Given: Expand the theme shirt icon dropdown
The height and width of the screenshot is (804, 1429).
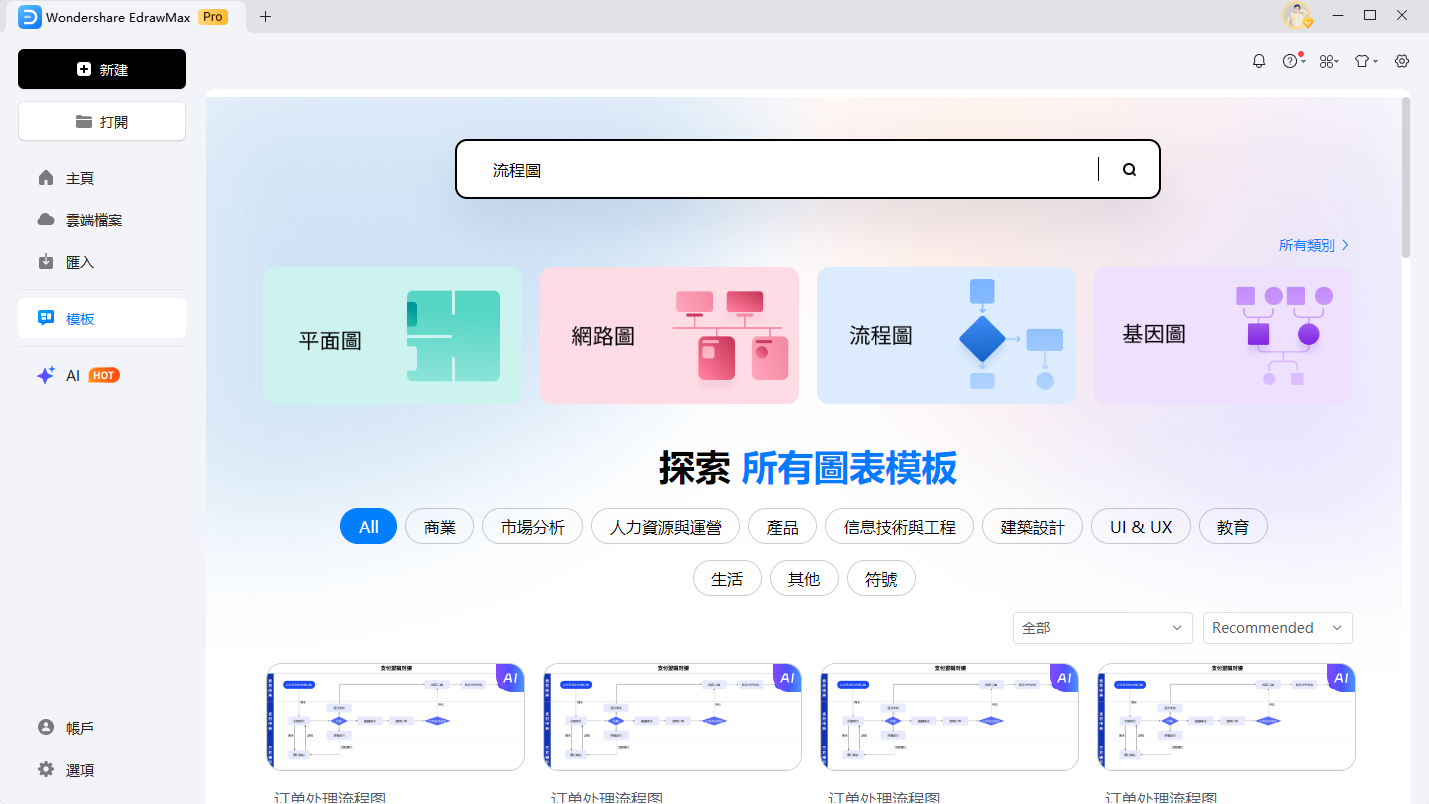Looking at the screenshot, I should tap(1365, 60).
